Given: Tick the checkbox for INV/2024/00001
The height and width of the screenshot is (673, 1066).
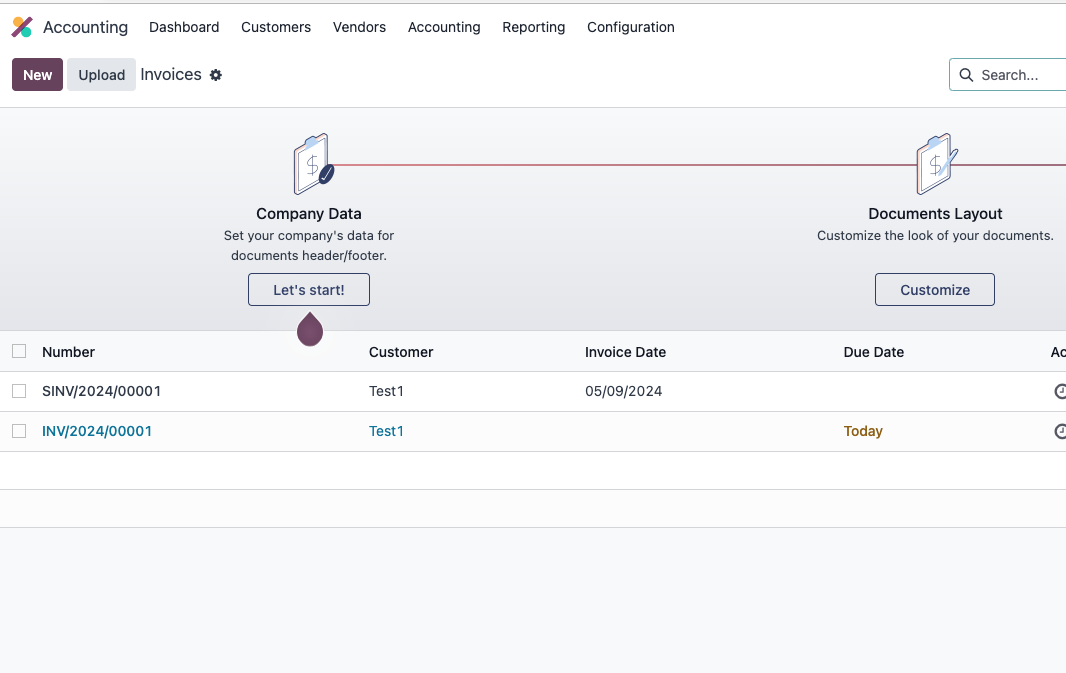Looking at the screenshot, I should click(19, 431).
